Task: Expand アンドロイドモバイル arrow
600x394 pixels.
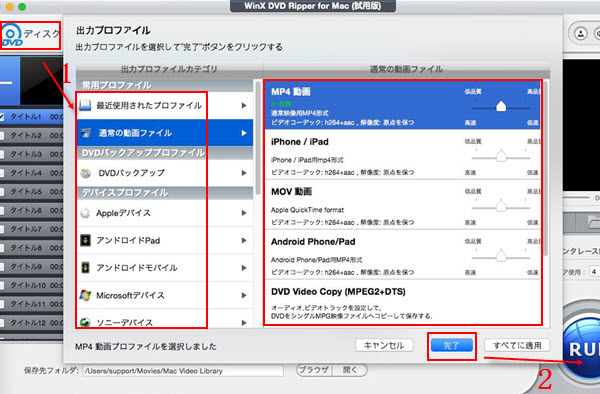Action: click(x=244, y=268)
